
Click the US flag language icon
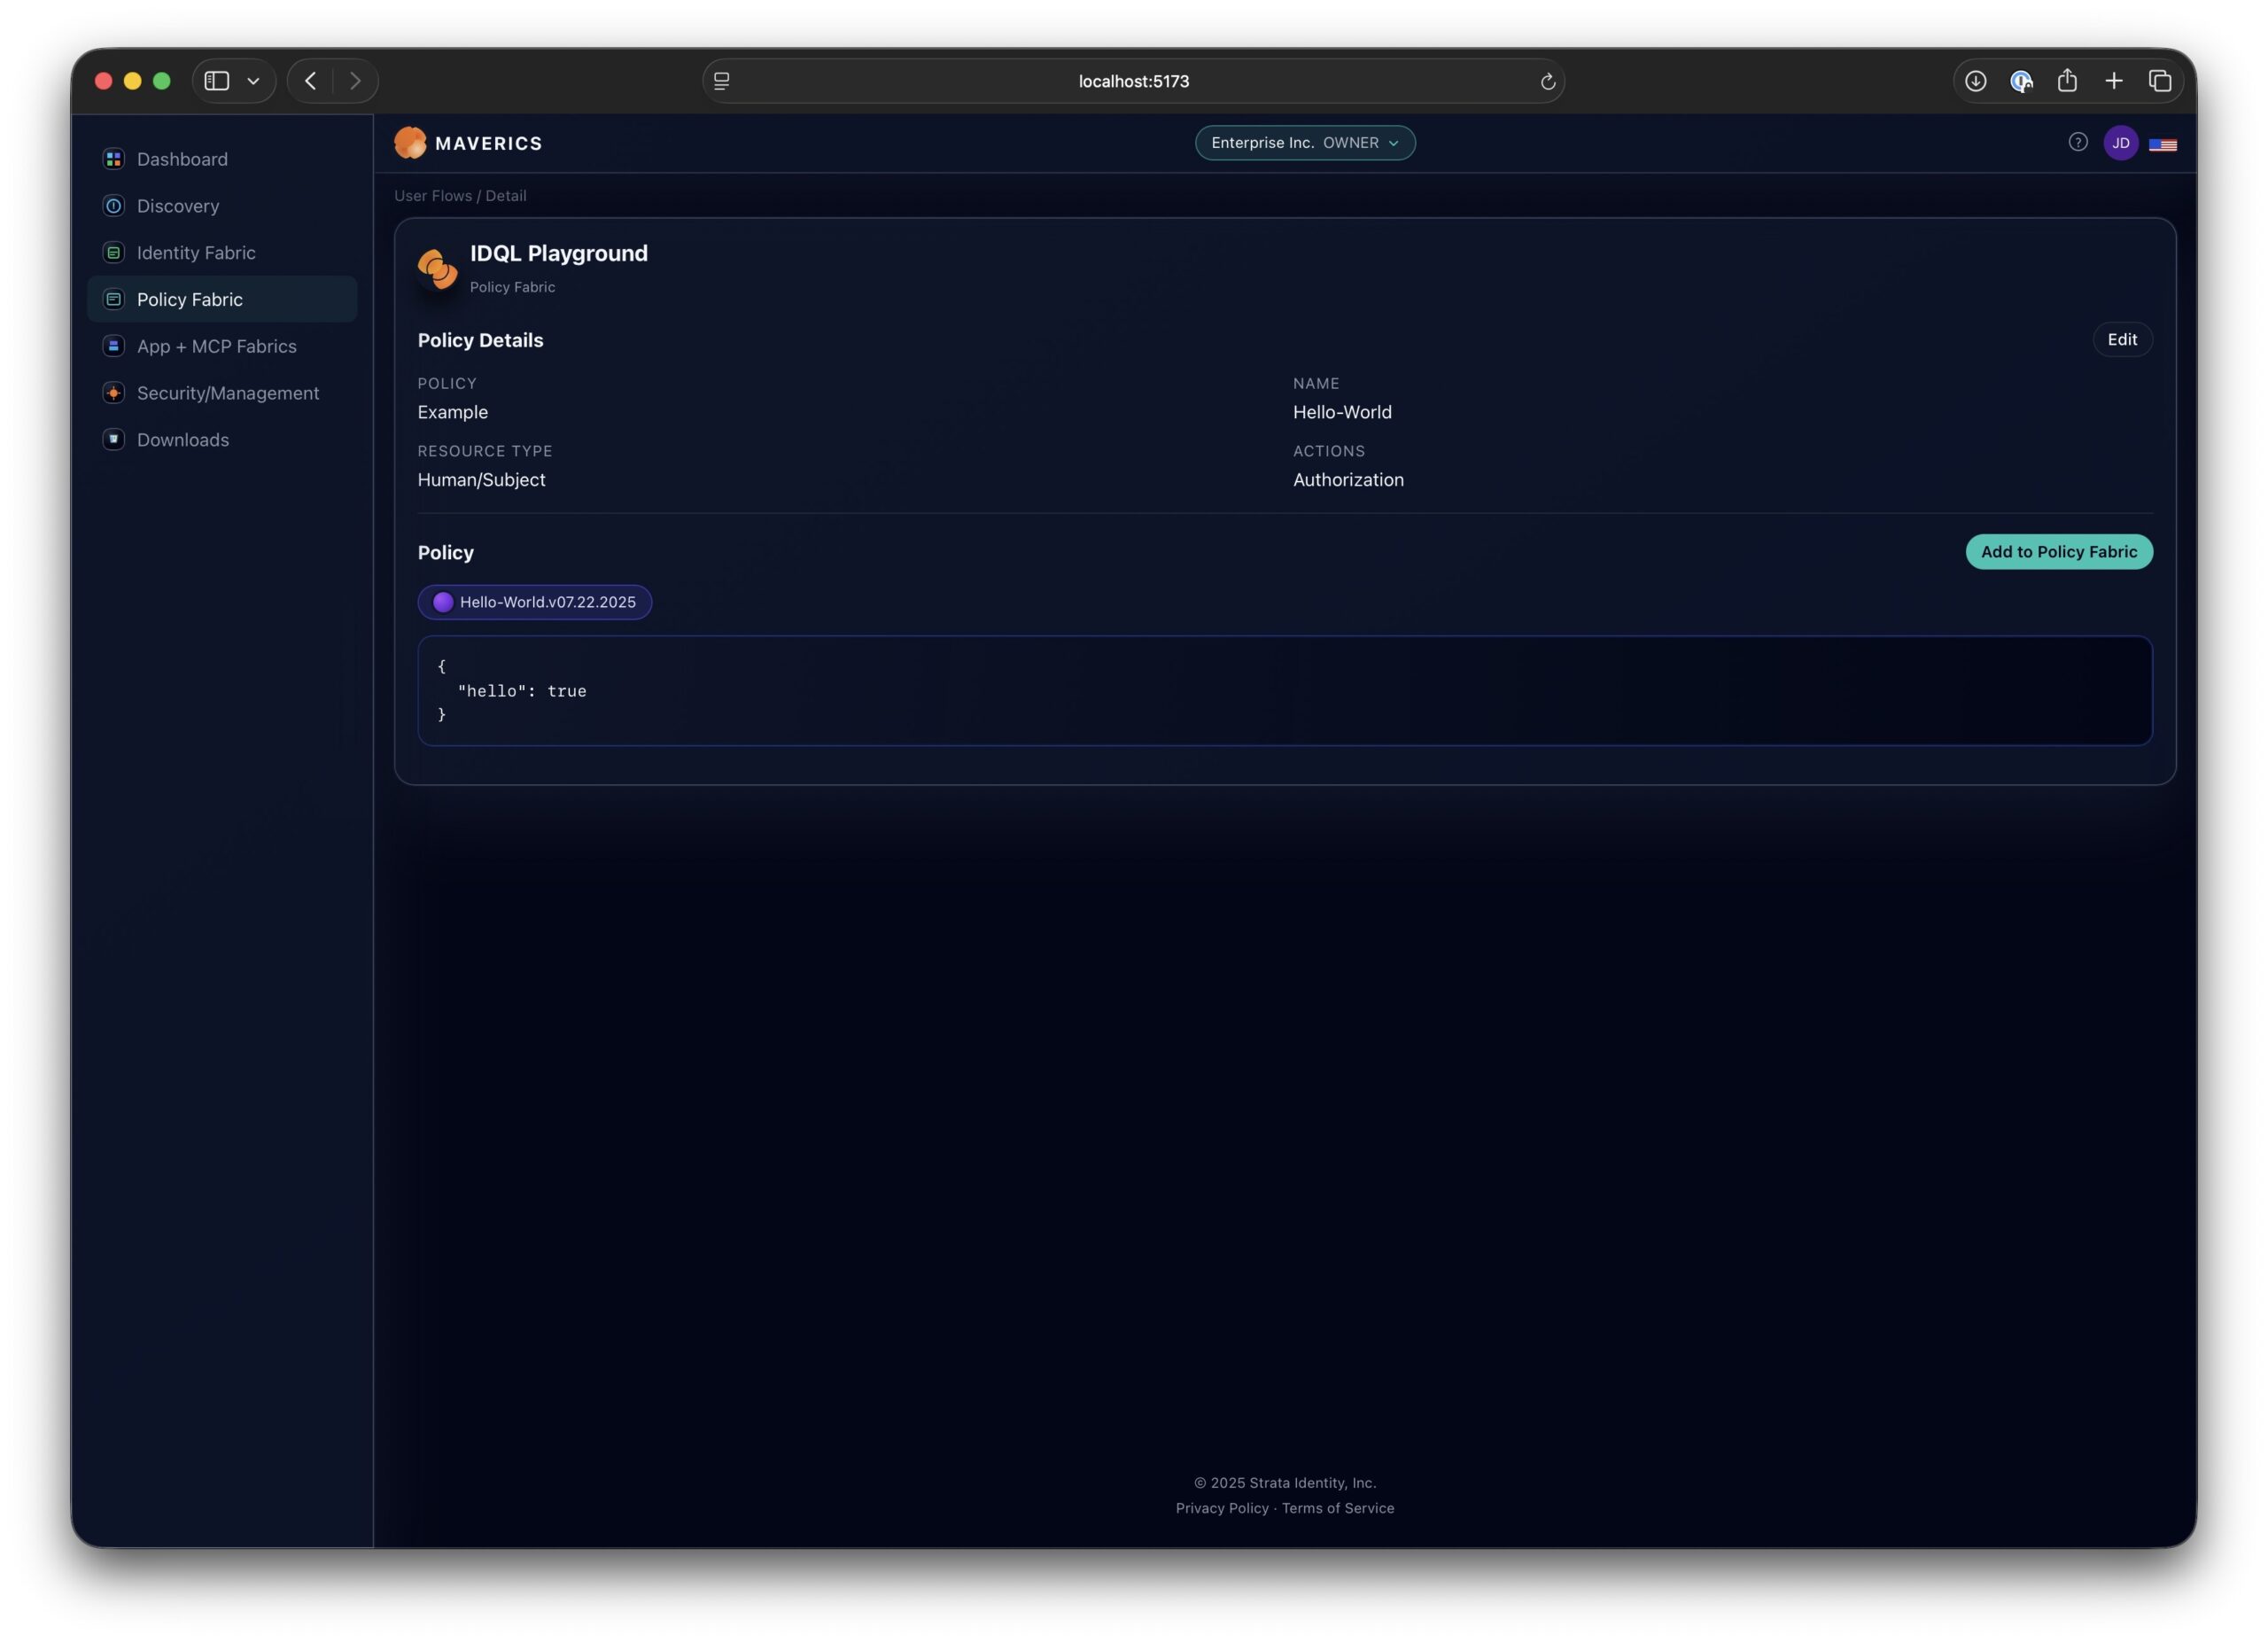point(2162,145)
